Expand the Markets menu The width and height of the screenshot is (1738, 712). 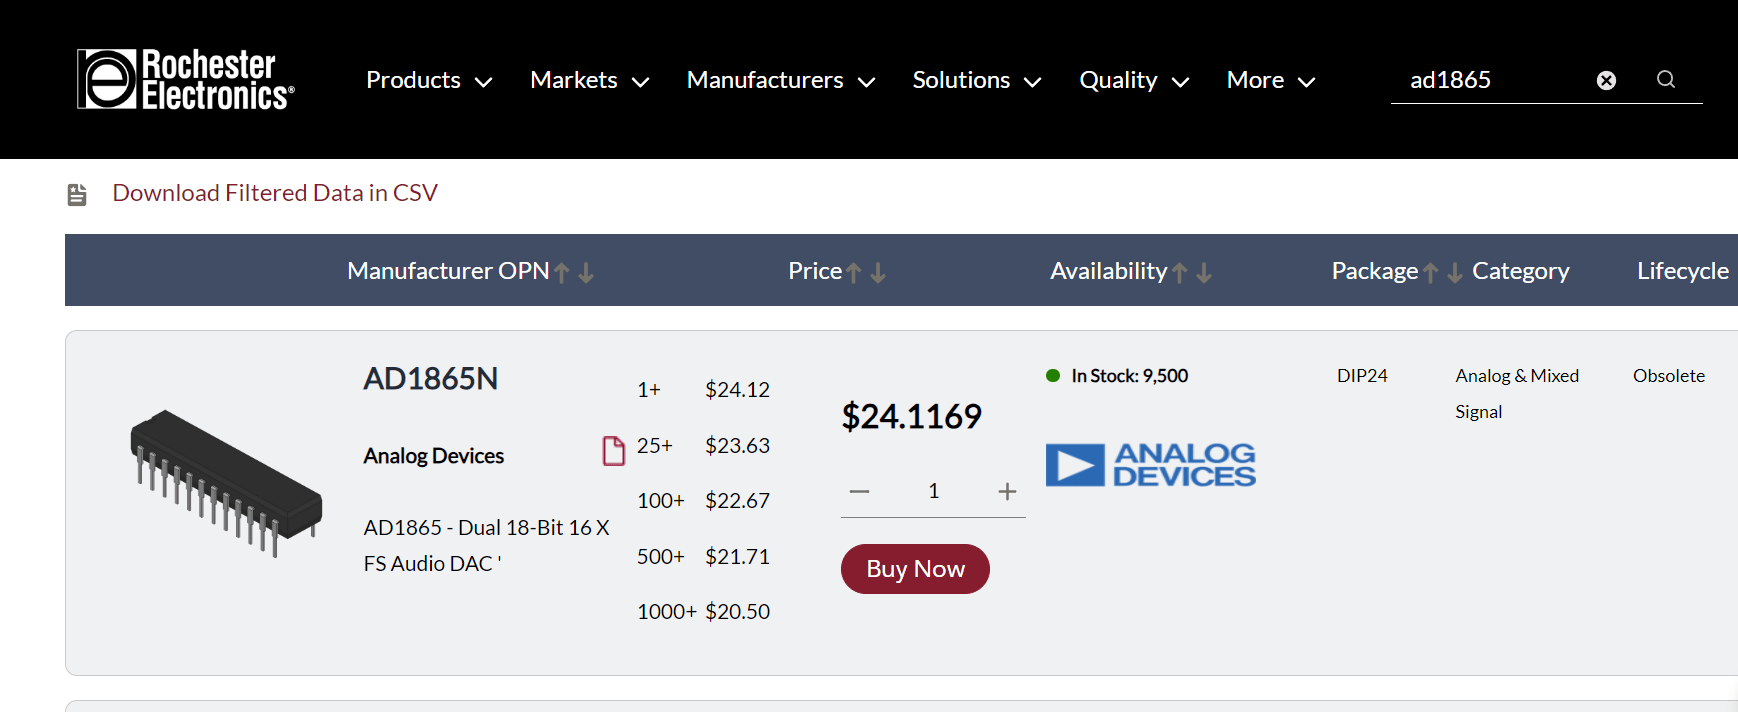click(590, 80)
